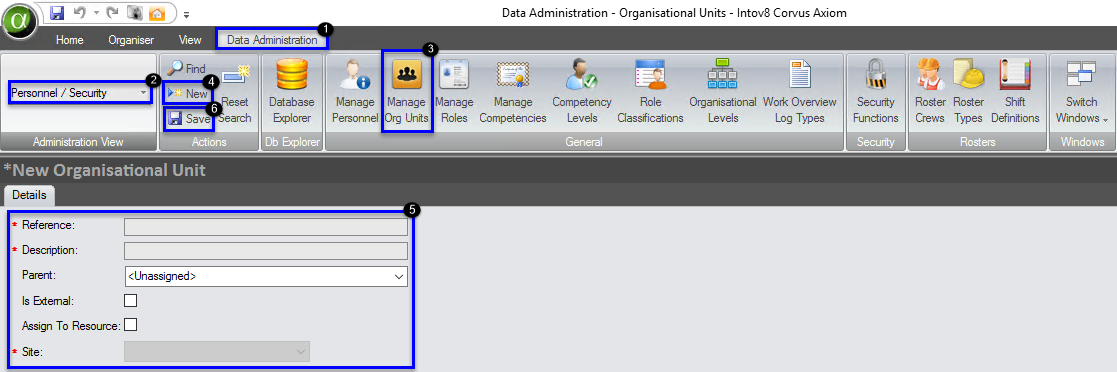The width and height of the screenshot is (1117, 372).
Task: Select the Details tab
Action: tap(29, 195)
